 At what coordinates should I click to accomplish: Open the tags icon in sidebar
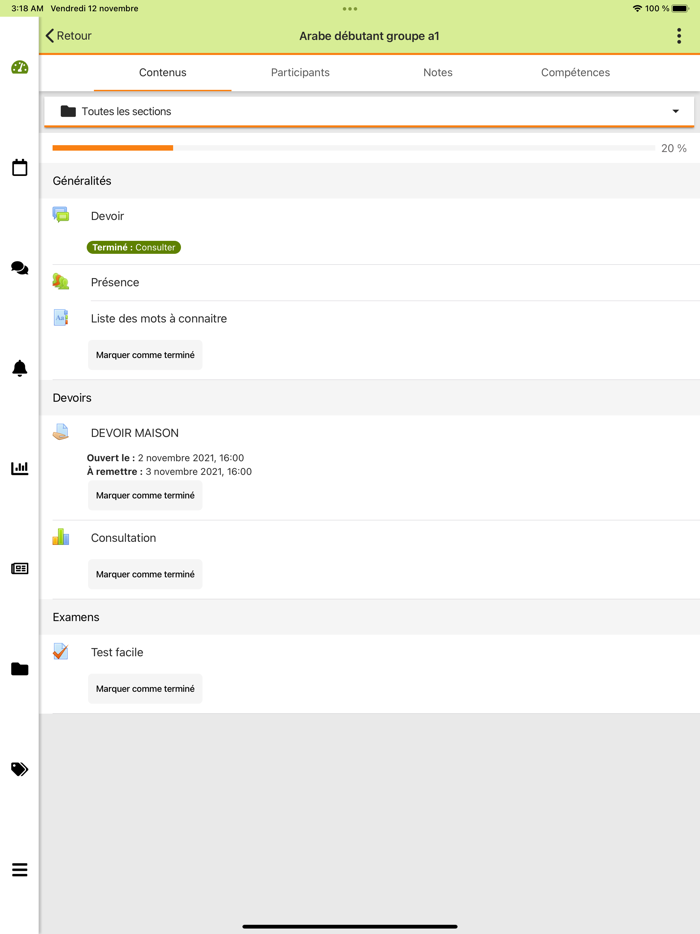coord(19,769)
